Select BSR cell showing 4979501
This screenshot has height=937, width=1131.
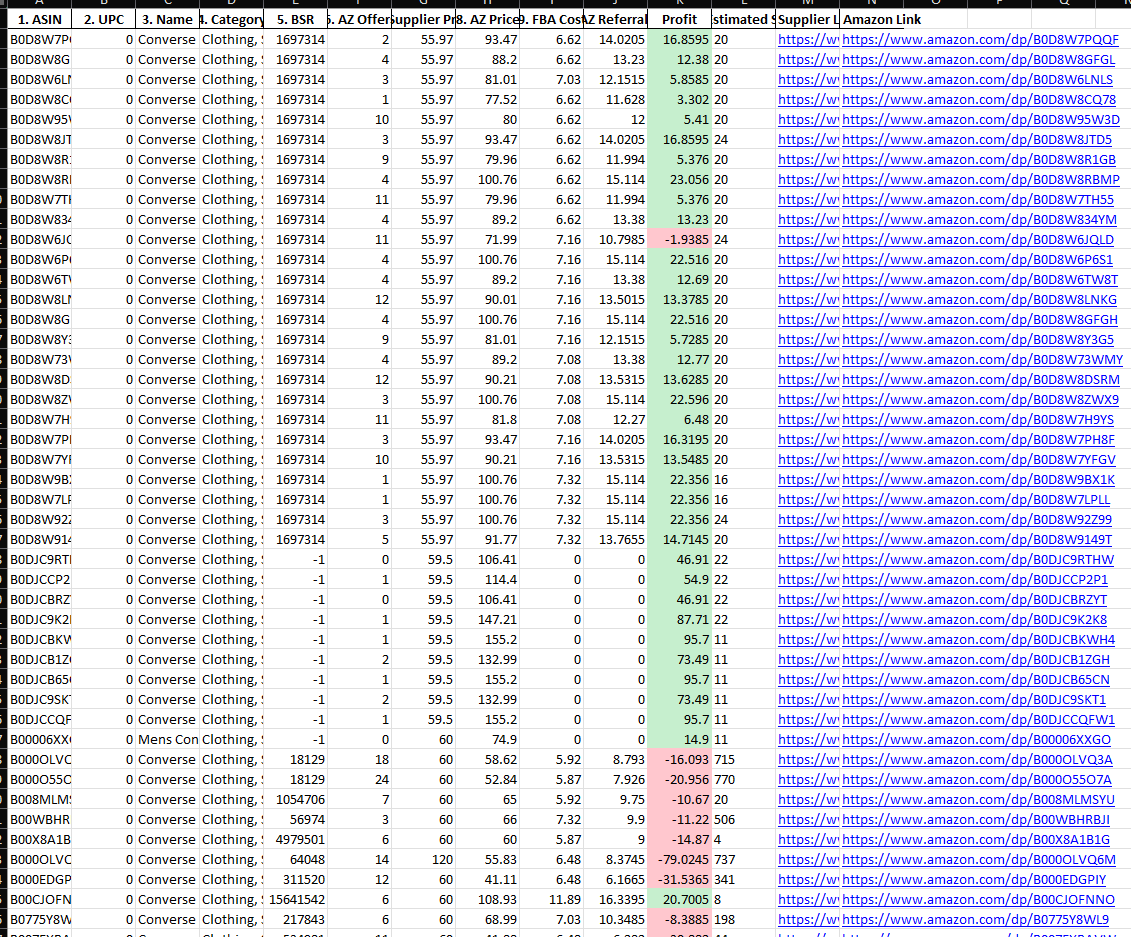[295, 840]
